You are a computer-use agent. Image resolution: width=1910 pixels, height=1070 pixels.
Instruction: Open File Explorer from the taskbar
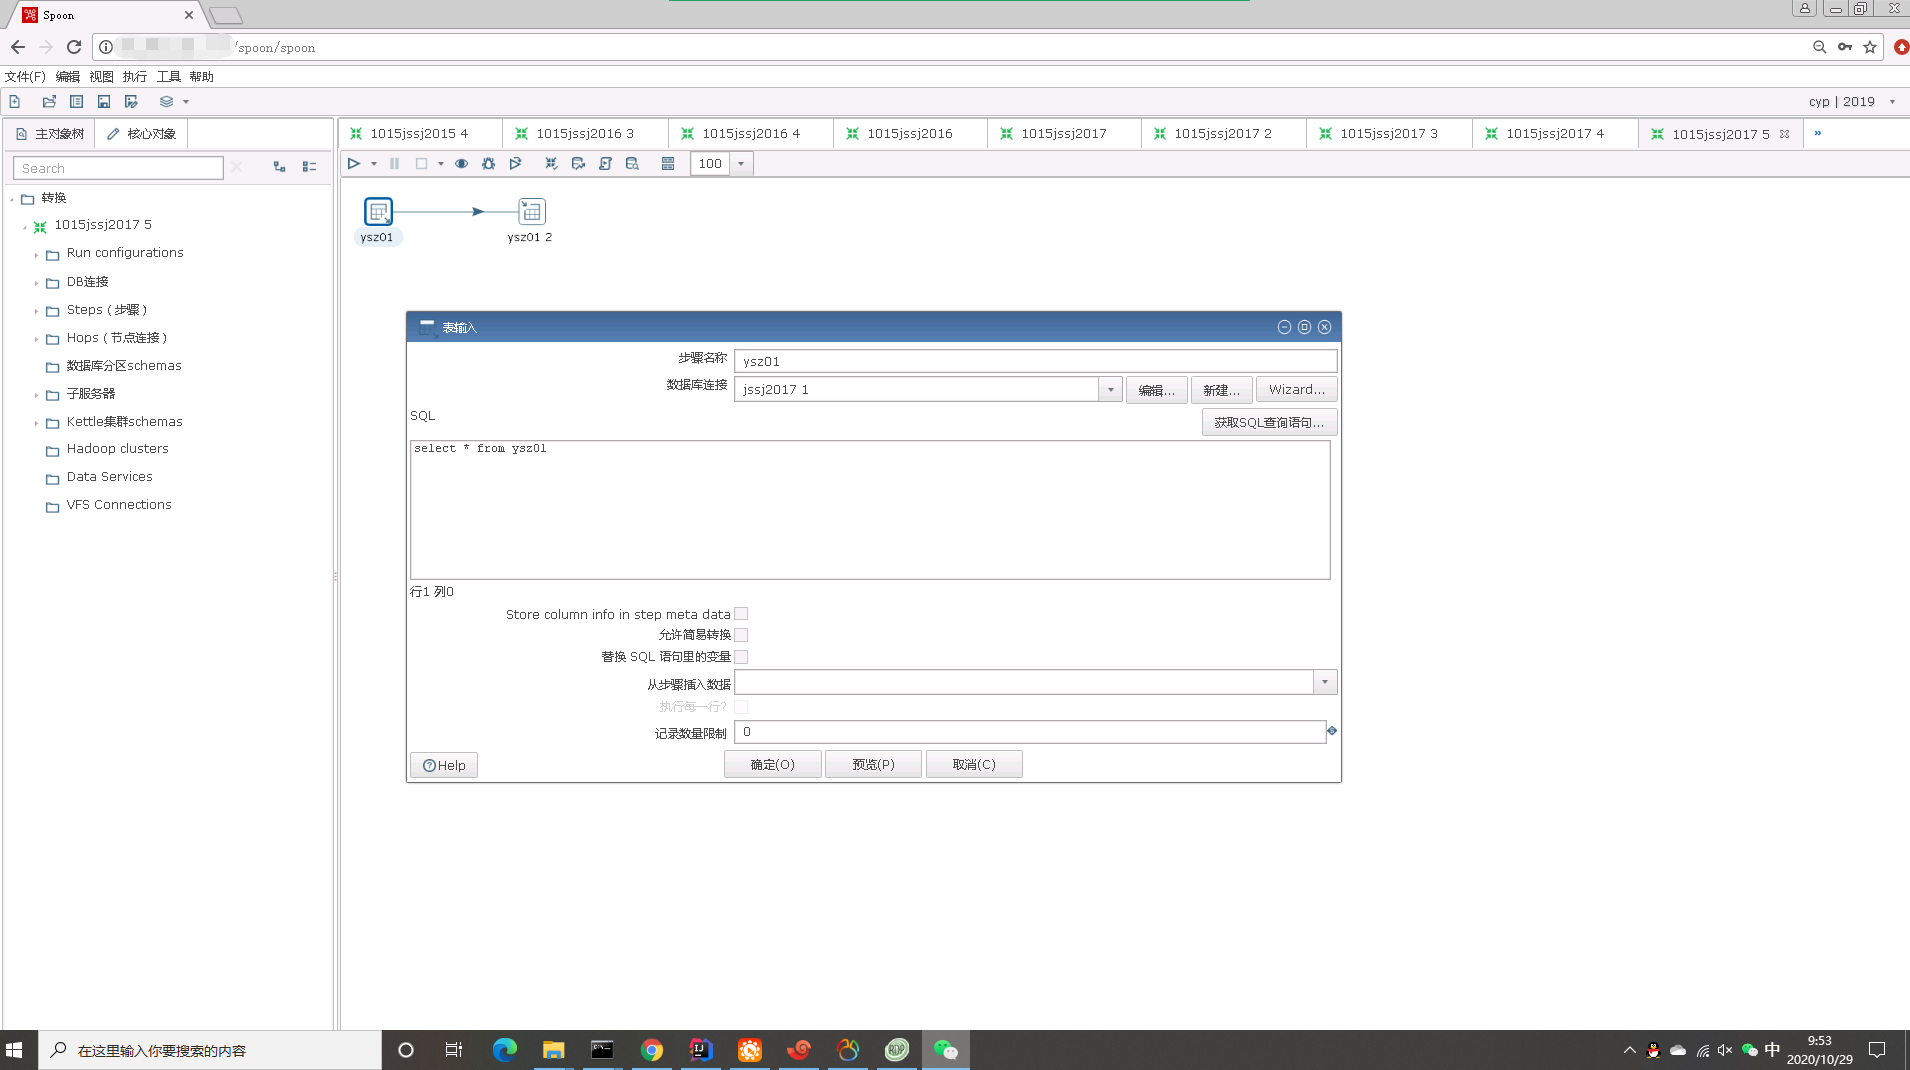[554, 1050]
